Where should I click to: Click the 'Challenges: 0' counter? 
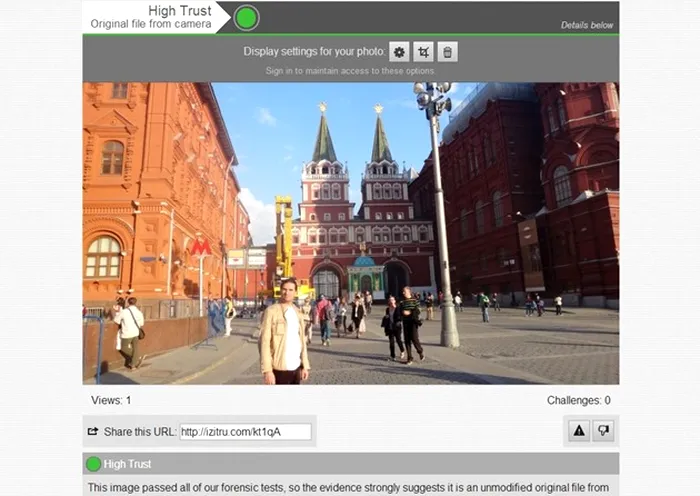[x=578, y=400]
